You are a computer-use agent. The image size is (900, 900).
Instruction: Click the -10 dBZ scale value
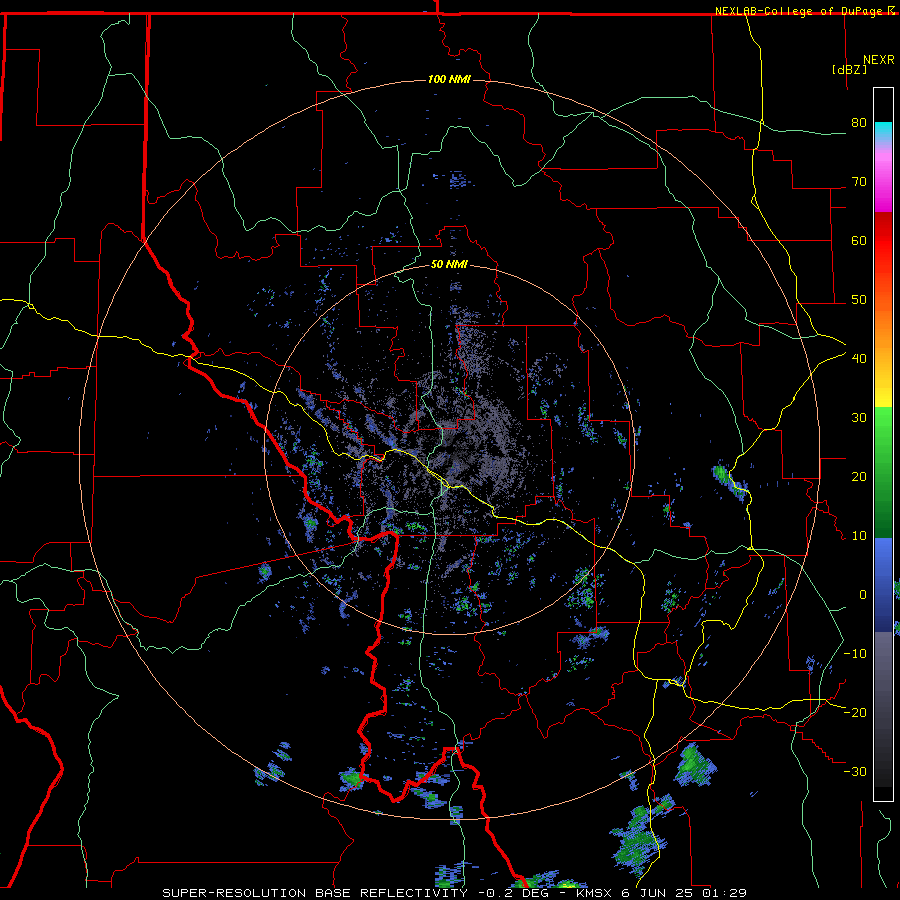coord(855,654)
